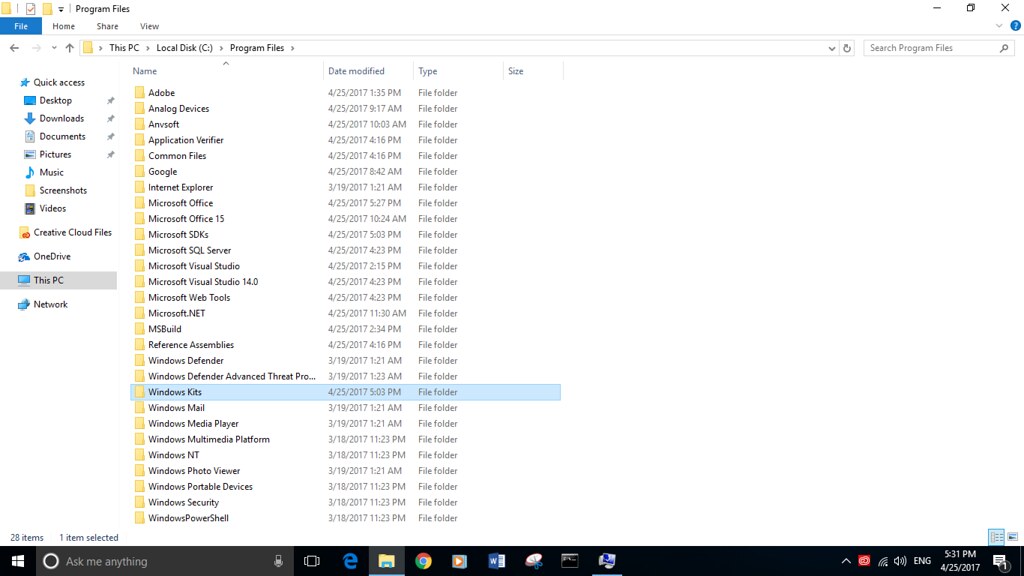This screenshot has width=1024, height=576.
Task: Show hidden system tray icons
Action: pos(846,561)
